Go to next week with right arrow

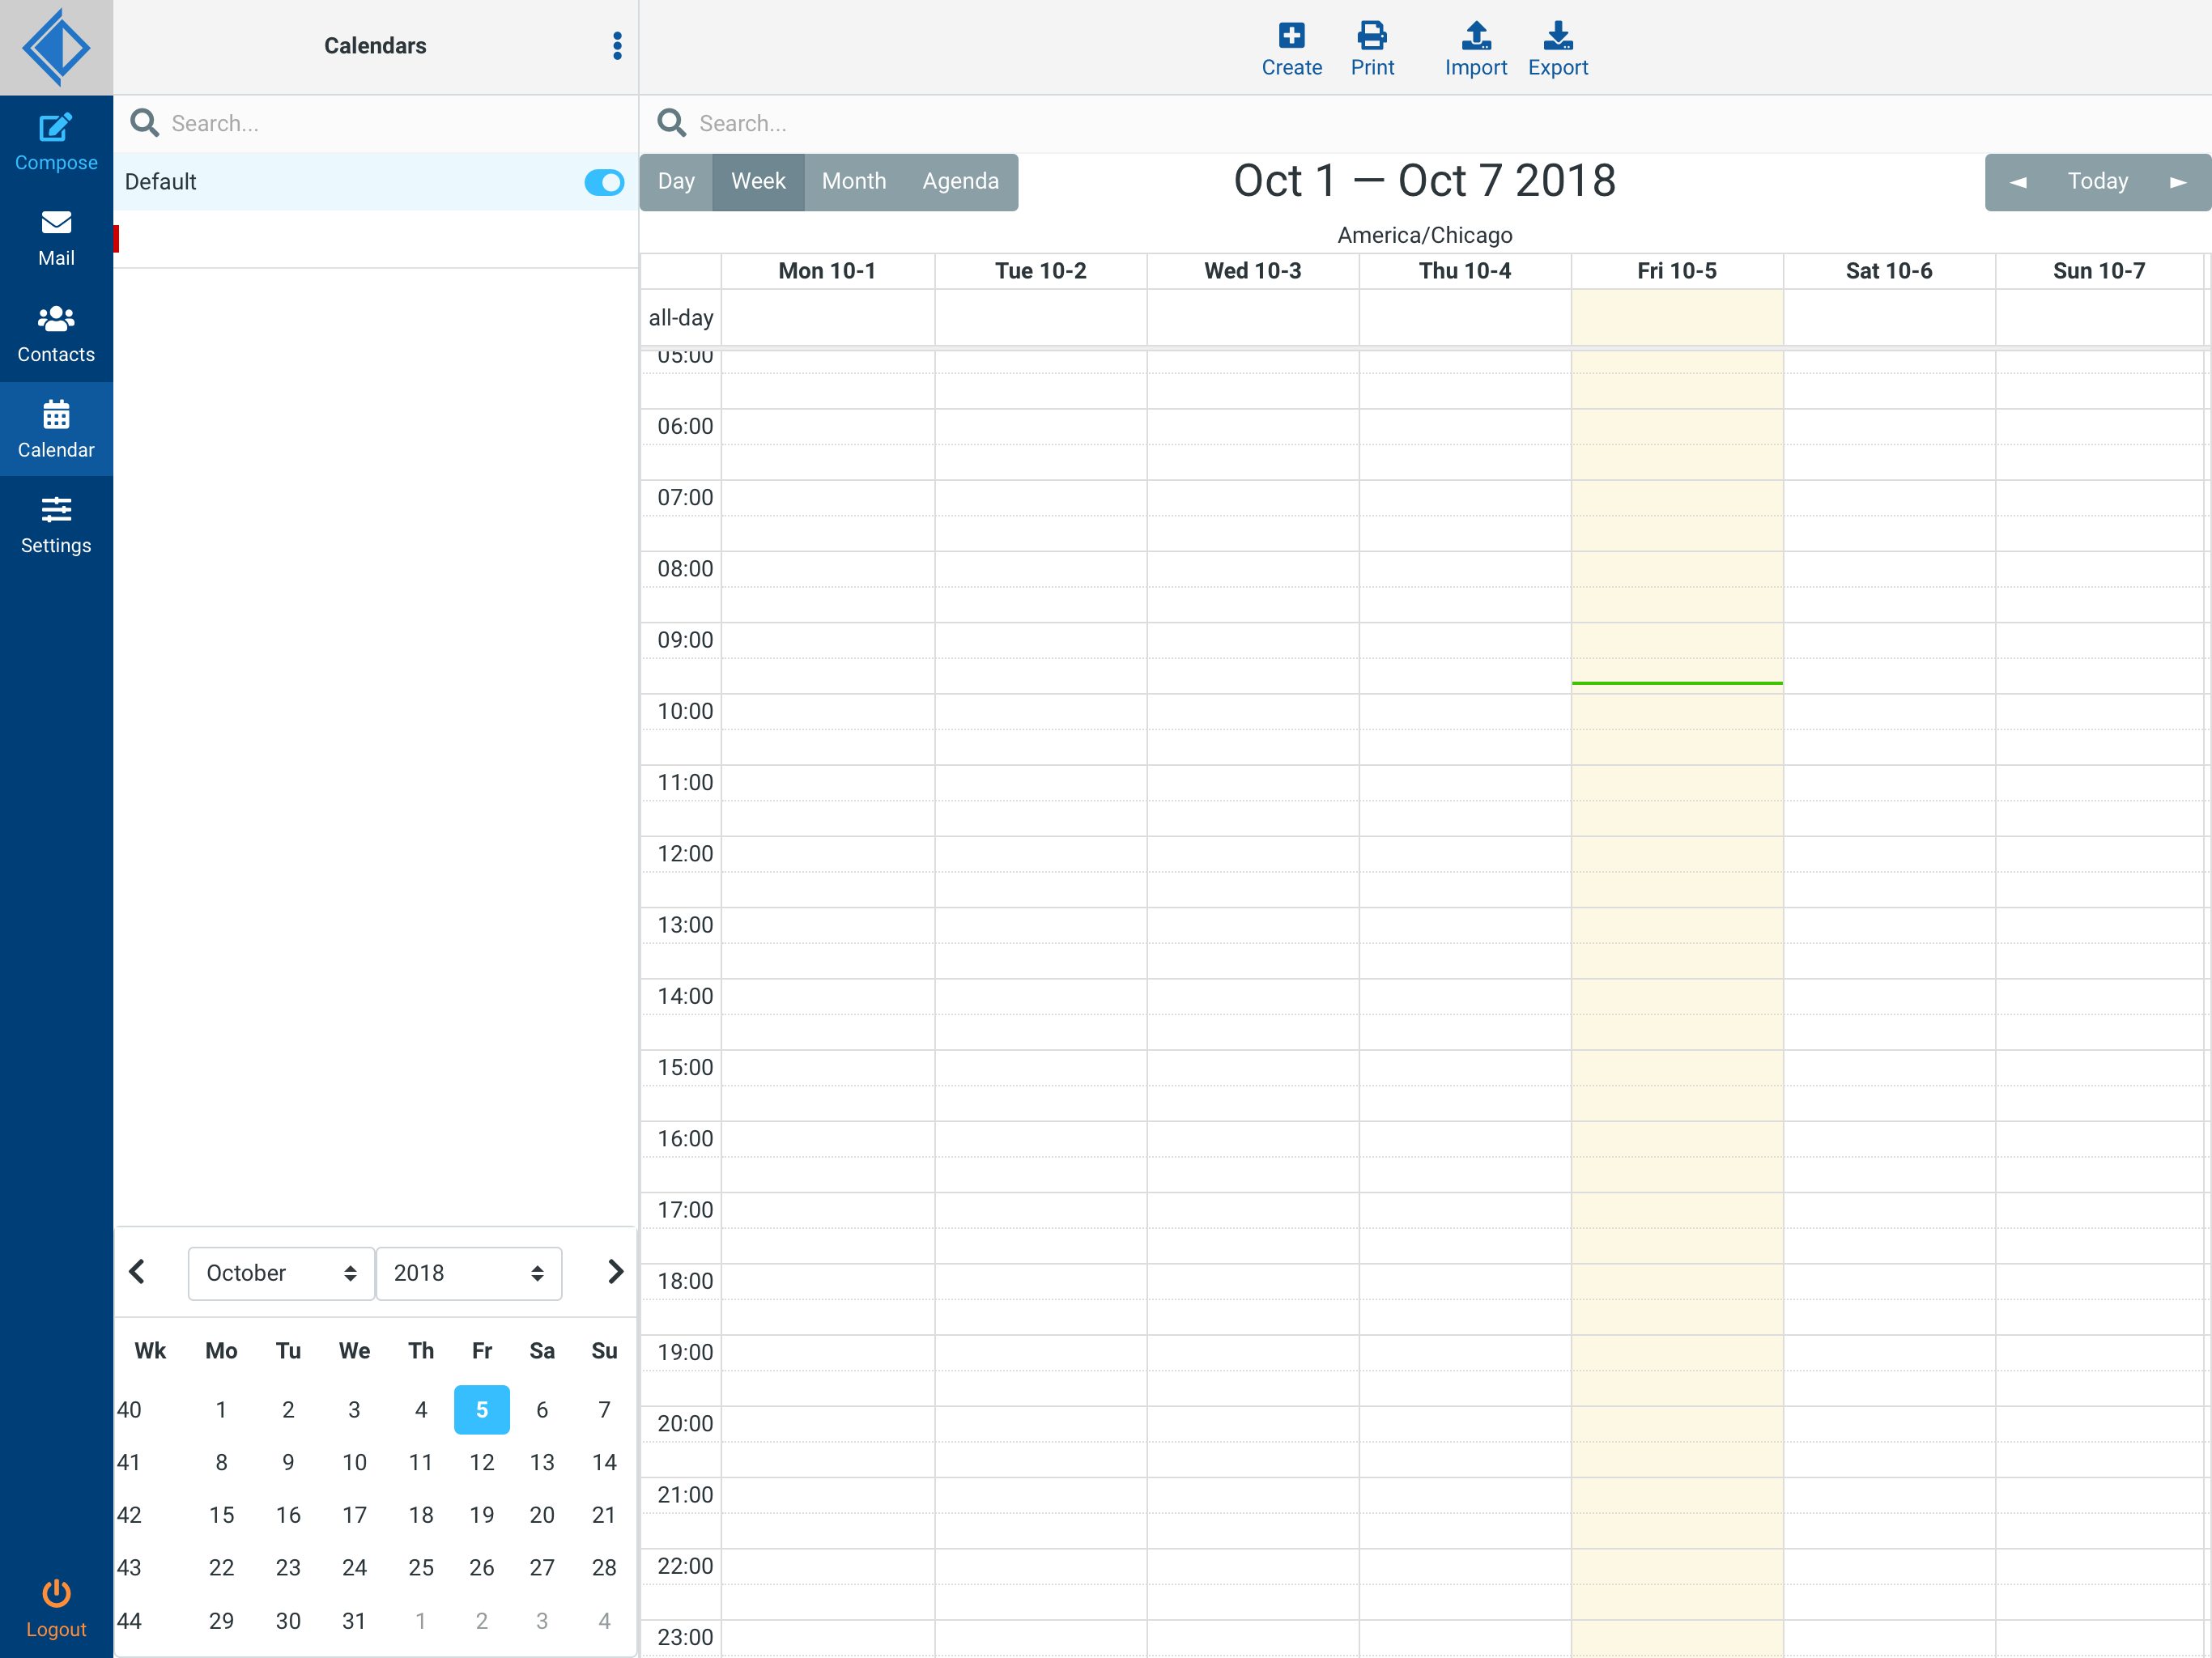tap(2177, 182)
